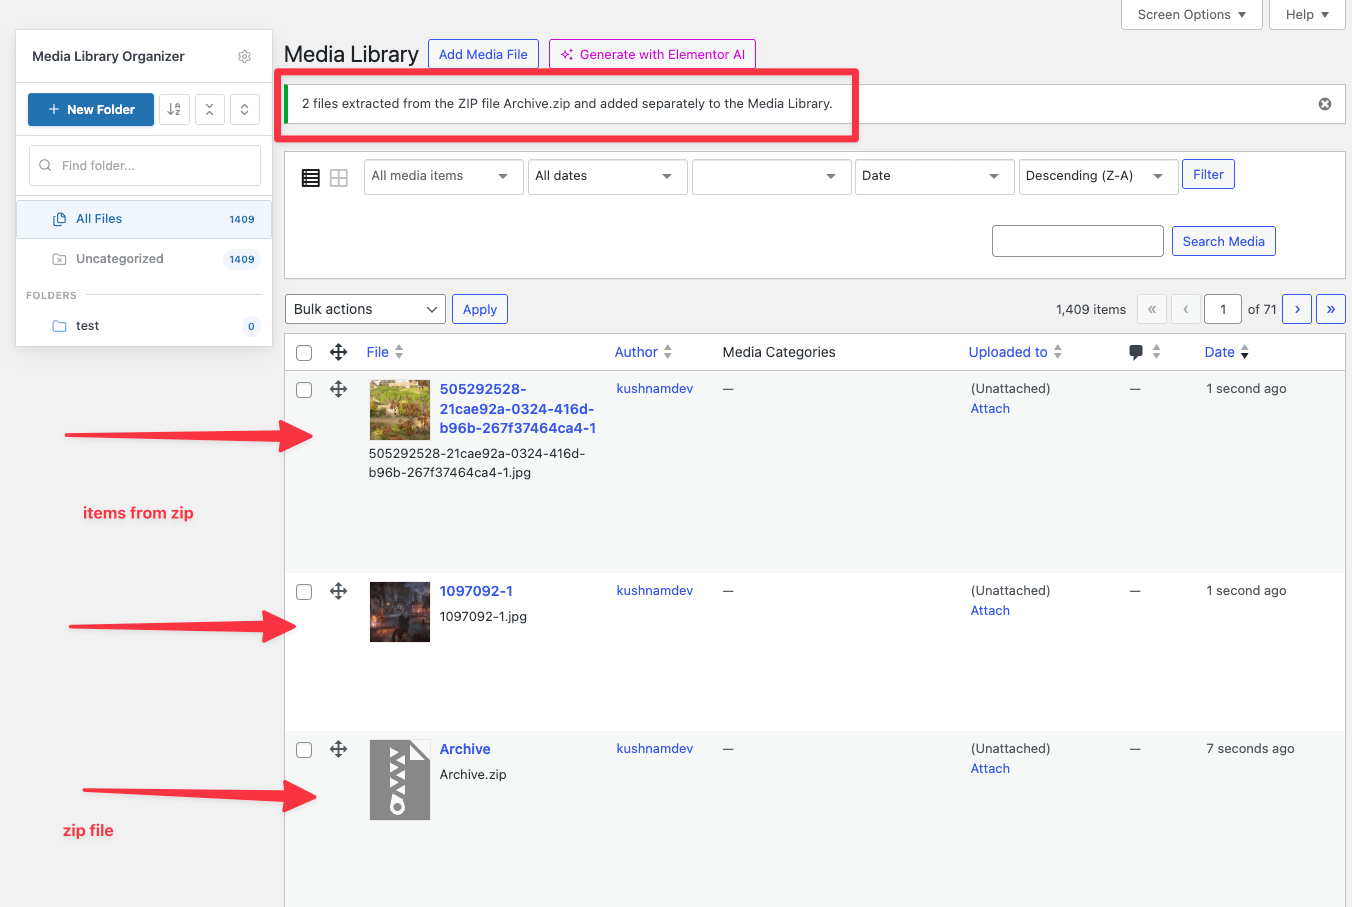Viewport: 1352px width, 907px height.
Task: Open Screen Options
Action: tap(1191, 15)
